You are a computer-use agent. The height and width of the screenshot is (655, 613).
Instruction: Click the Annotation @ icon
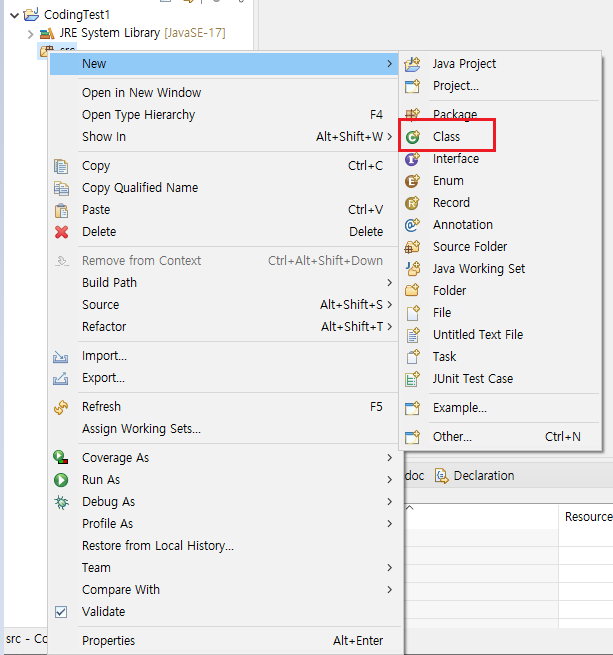pos(412,225)
